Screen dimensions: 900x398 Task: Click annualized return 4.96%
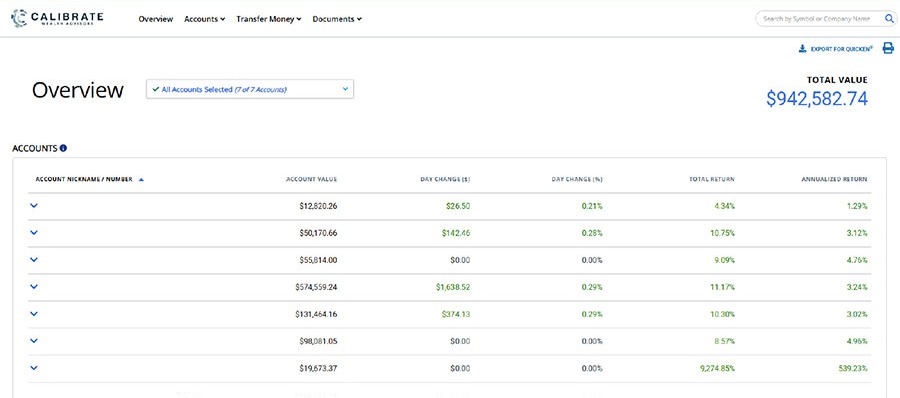coord(858,341)
